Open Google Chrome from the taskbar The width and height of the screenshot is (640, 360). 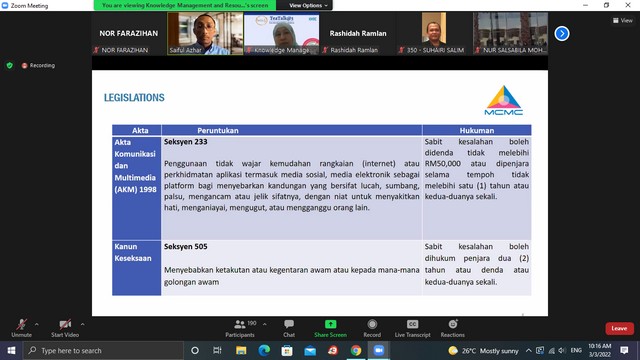coord(356,351)
